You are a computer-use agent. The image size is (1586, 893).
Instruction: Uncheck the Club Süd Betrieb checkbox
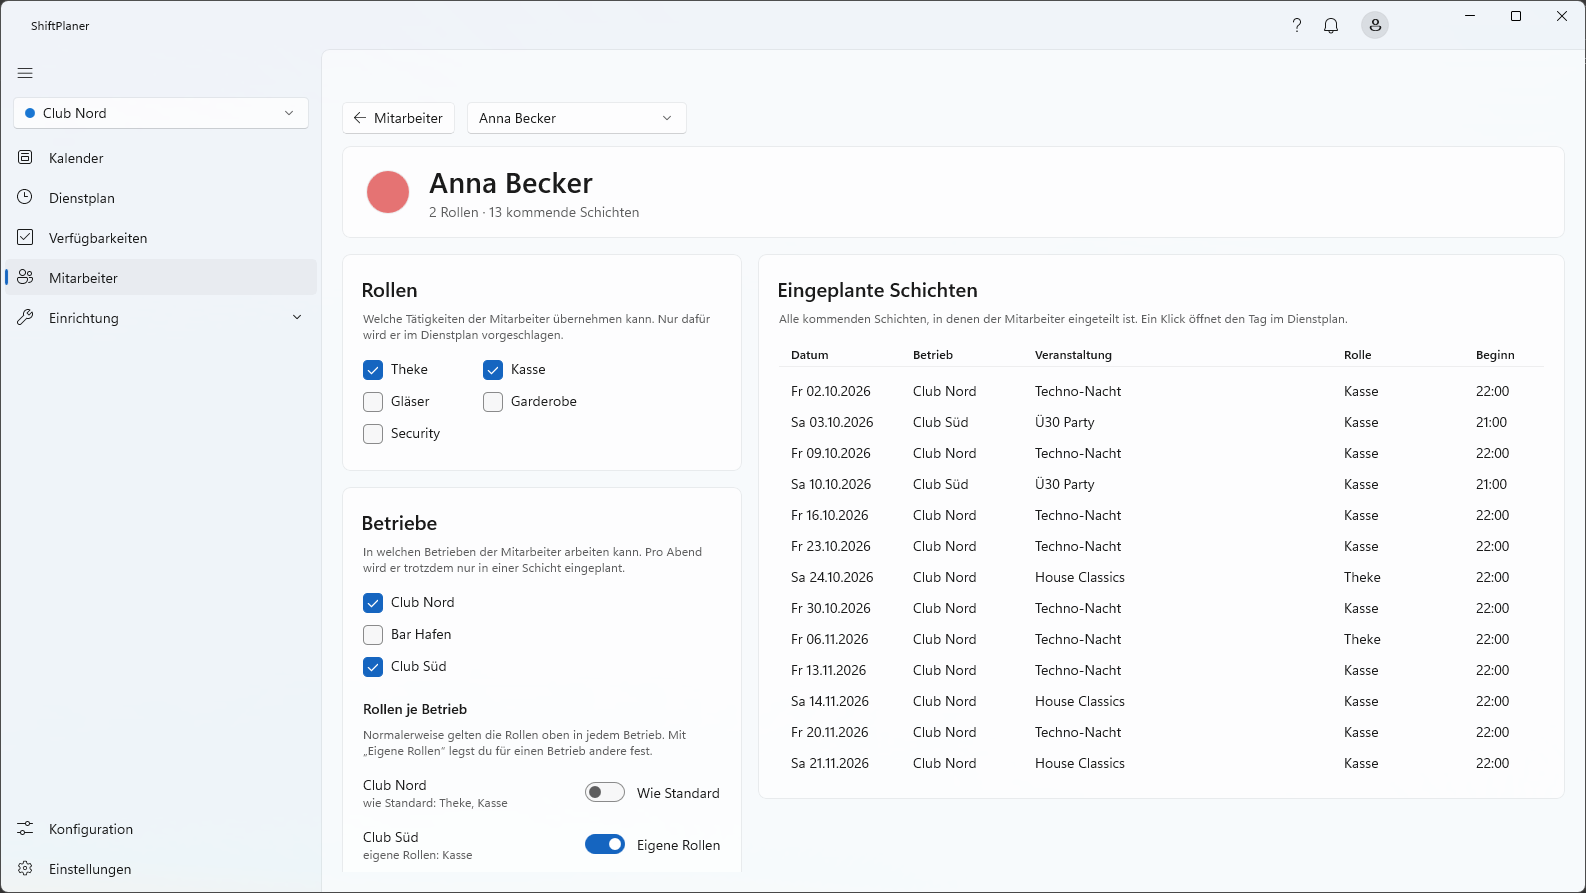coord(373,667)
